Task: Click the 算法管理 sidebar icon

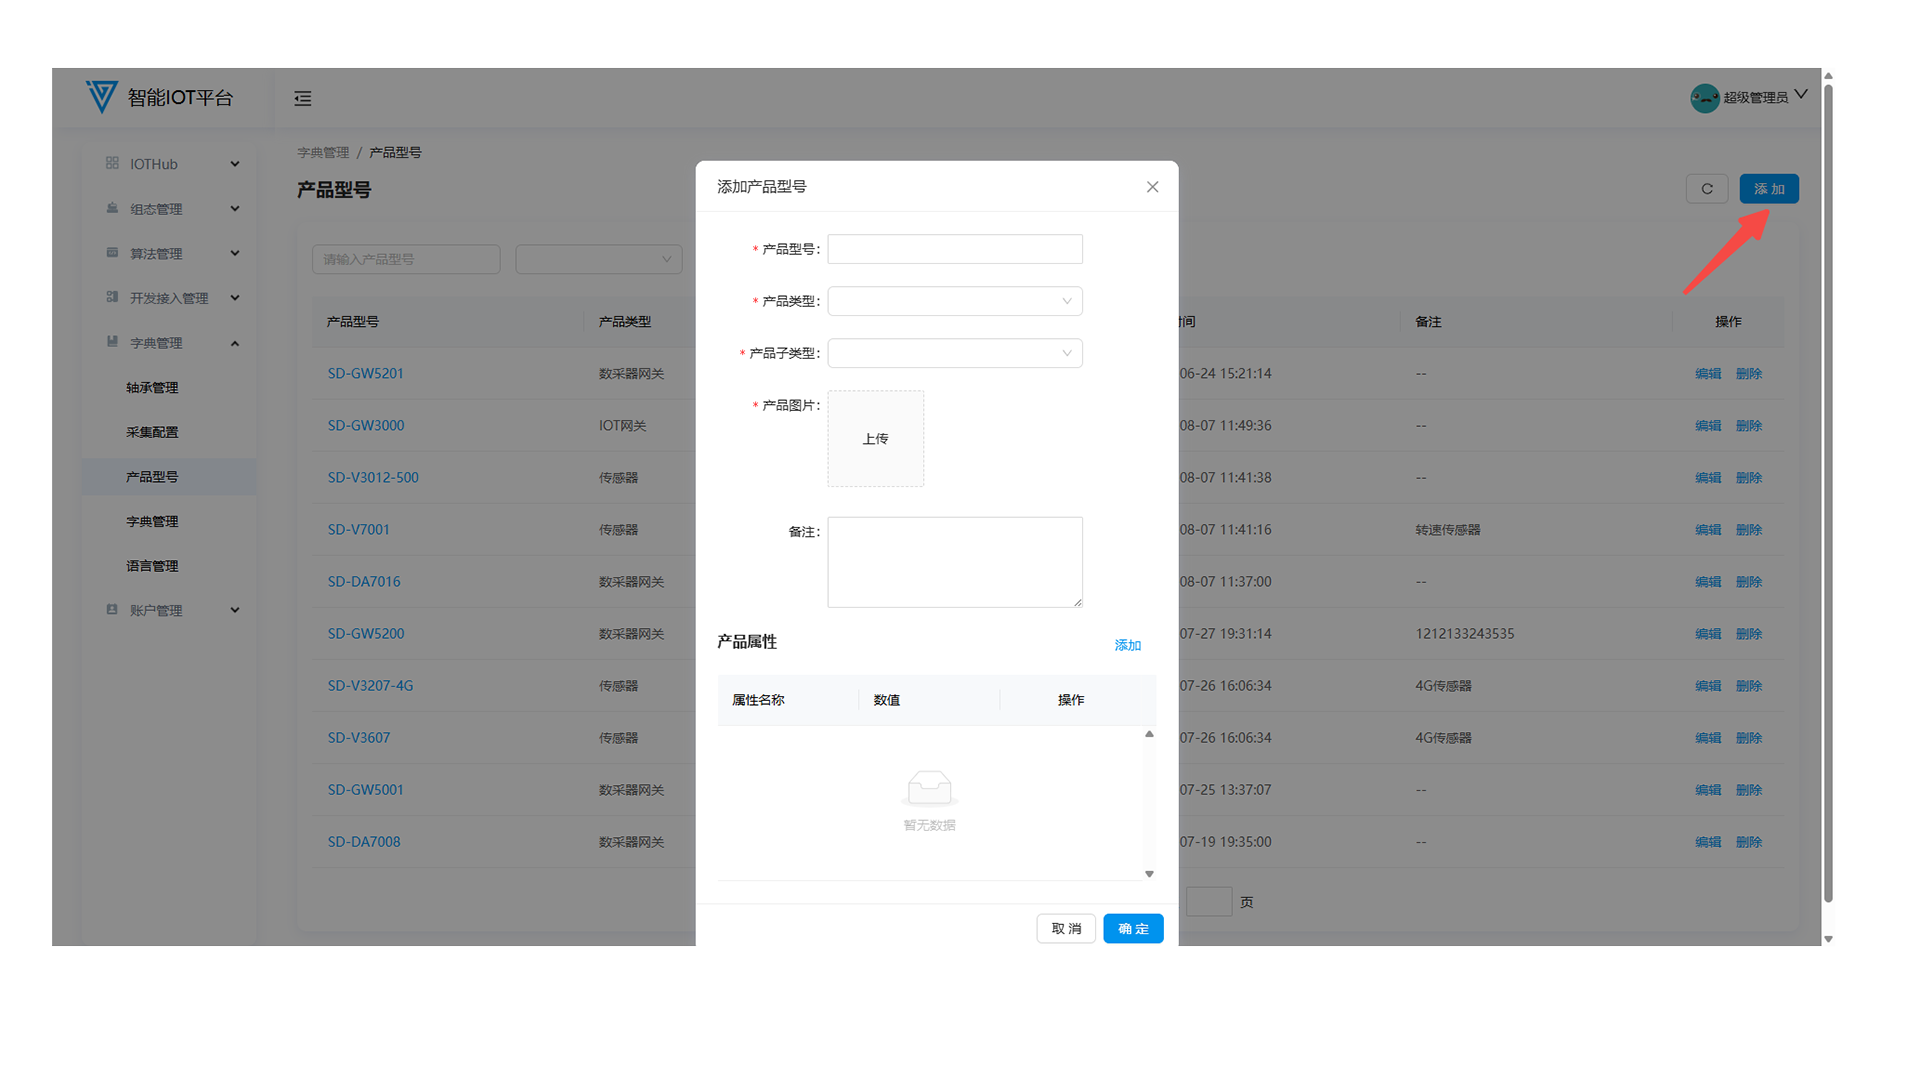Action: click(112, 253)
